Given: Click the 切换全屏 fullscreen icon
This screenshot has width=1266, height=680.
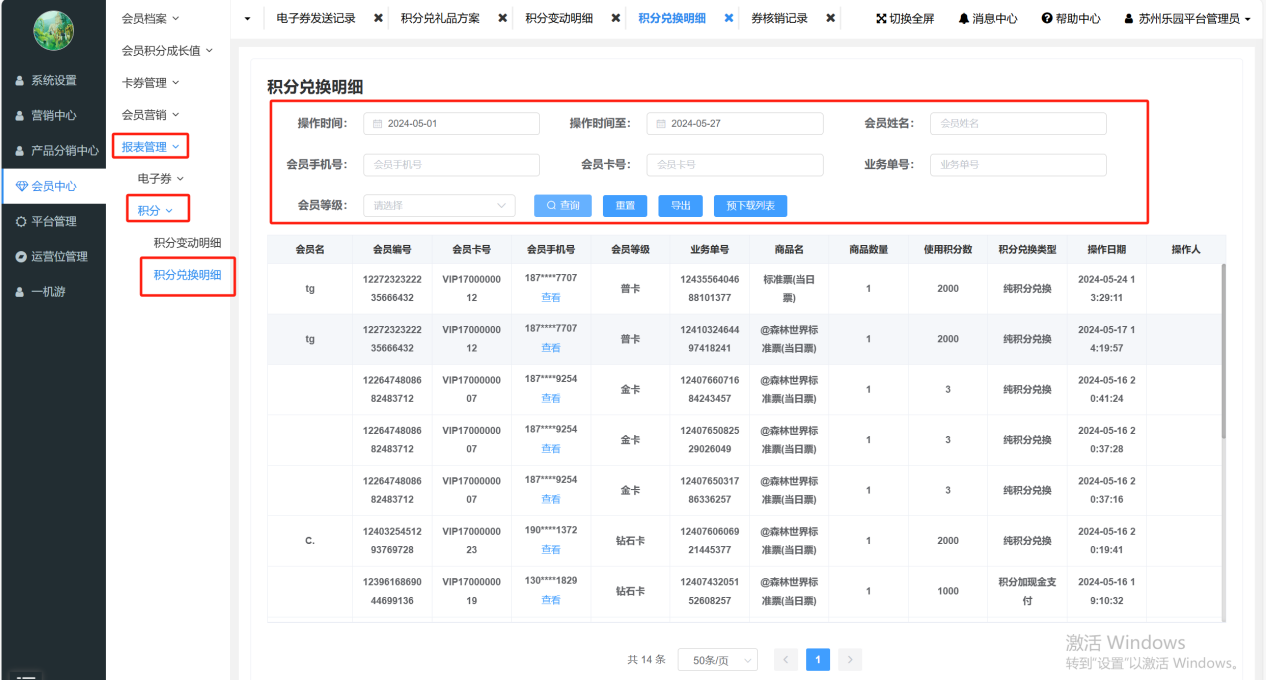Looking at the screenshot, I should coord(881,19).
